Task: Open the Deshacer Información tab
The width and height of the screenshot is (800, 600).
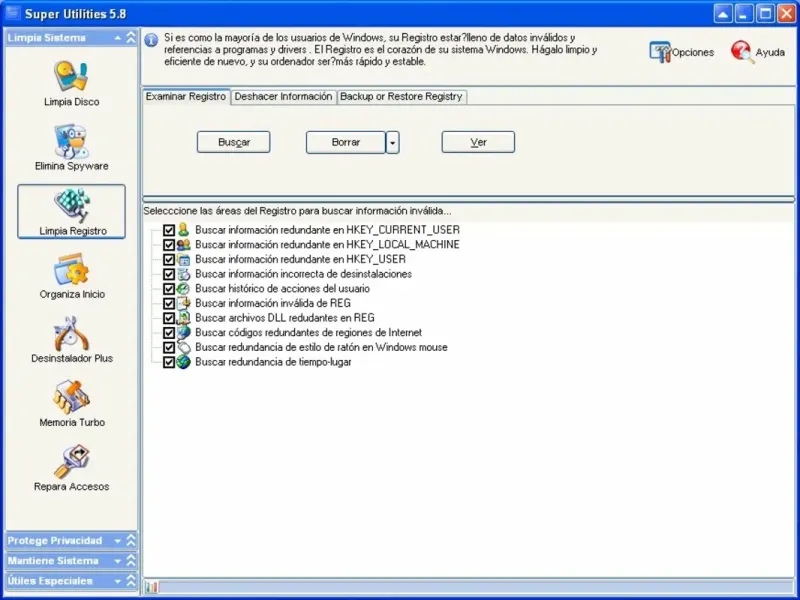Action: pyautogui.click(x=284, y=97)
